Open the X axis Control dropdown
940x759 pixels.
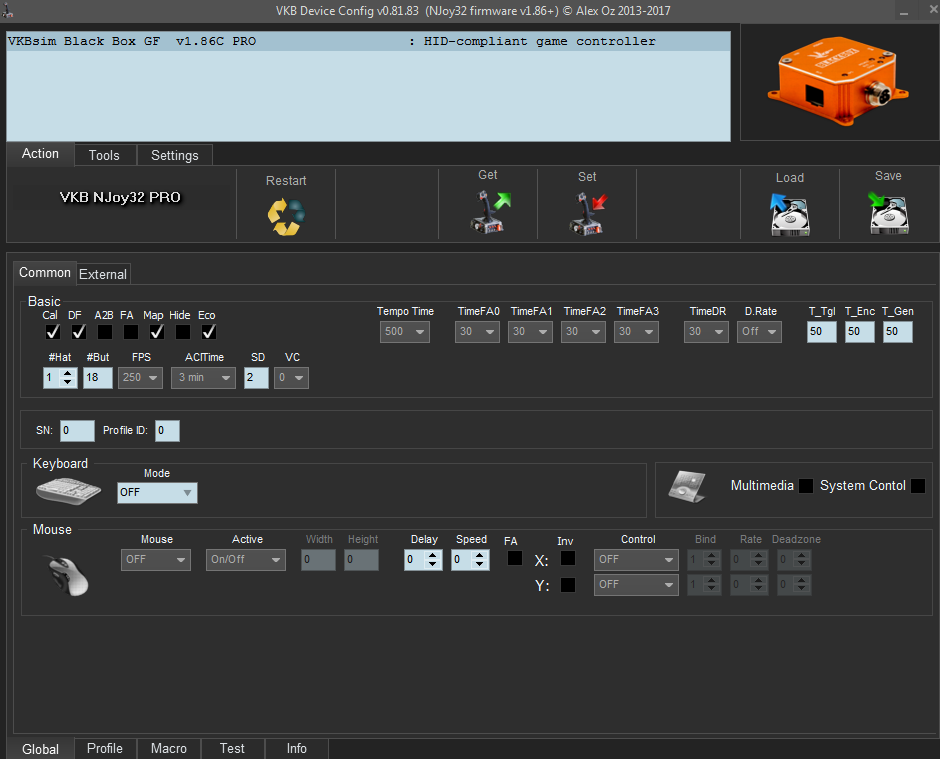636,560
